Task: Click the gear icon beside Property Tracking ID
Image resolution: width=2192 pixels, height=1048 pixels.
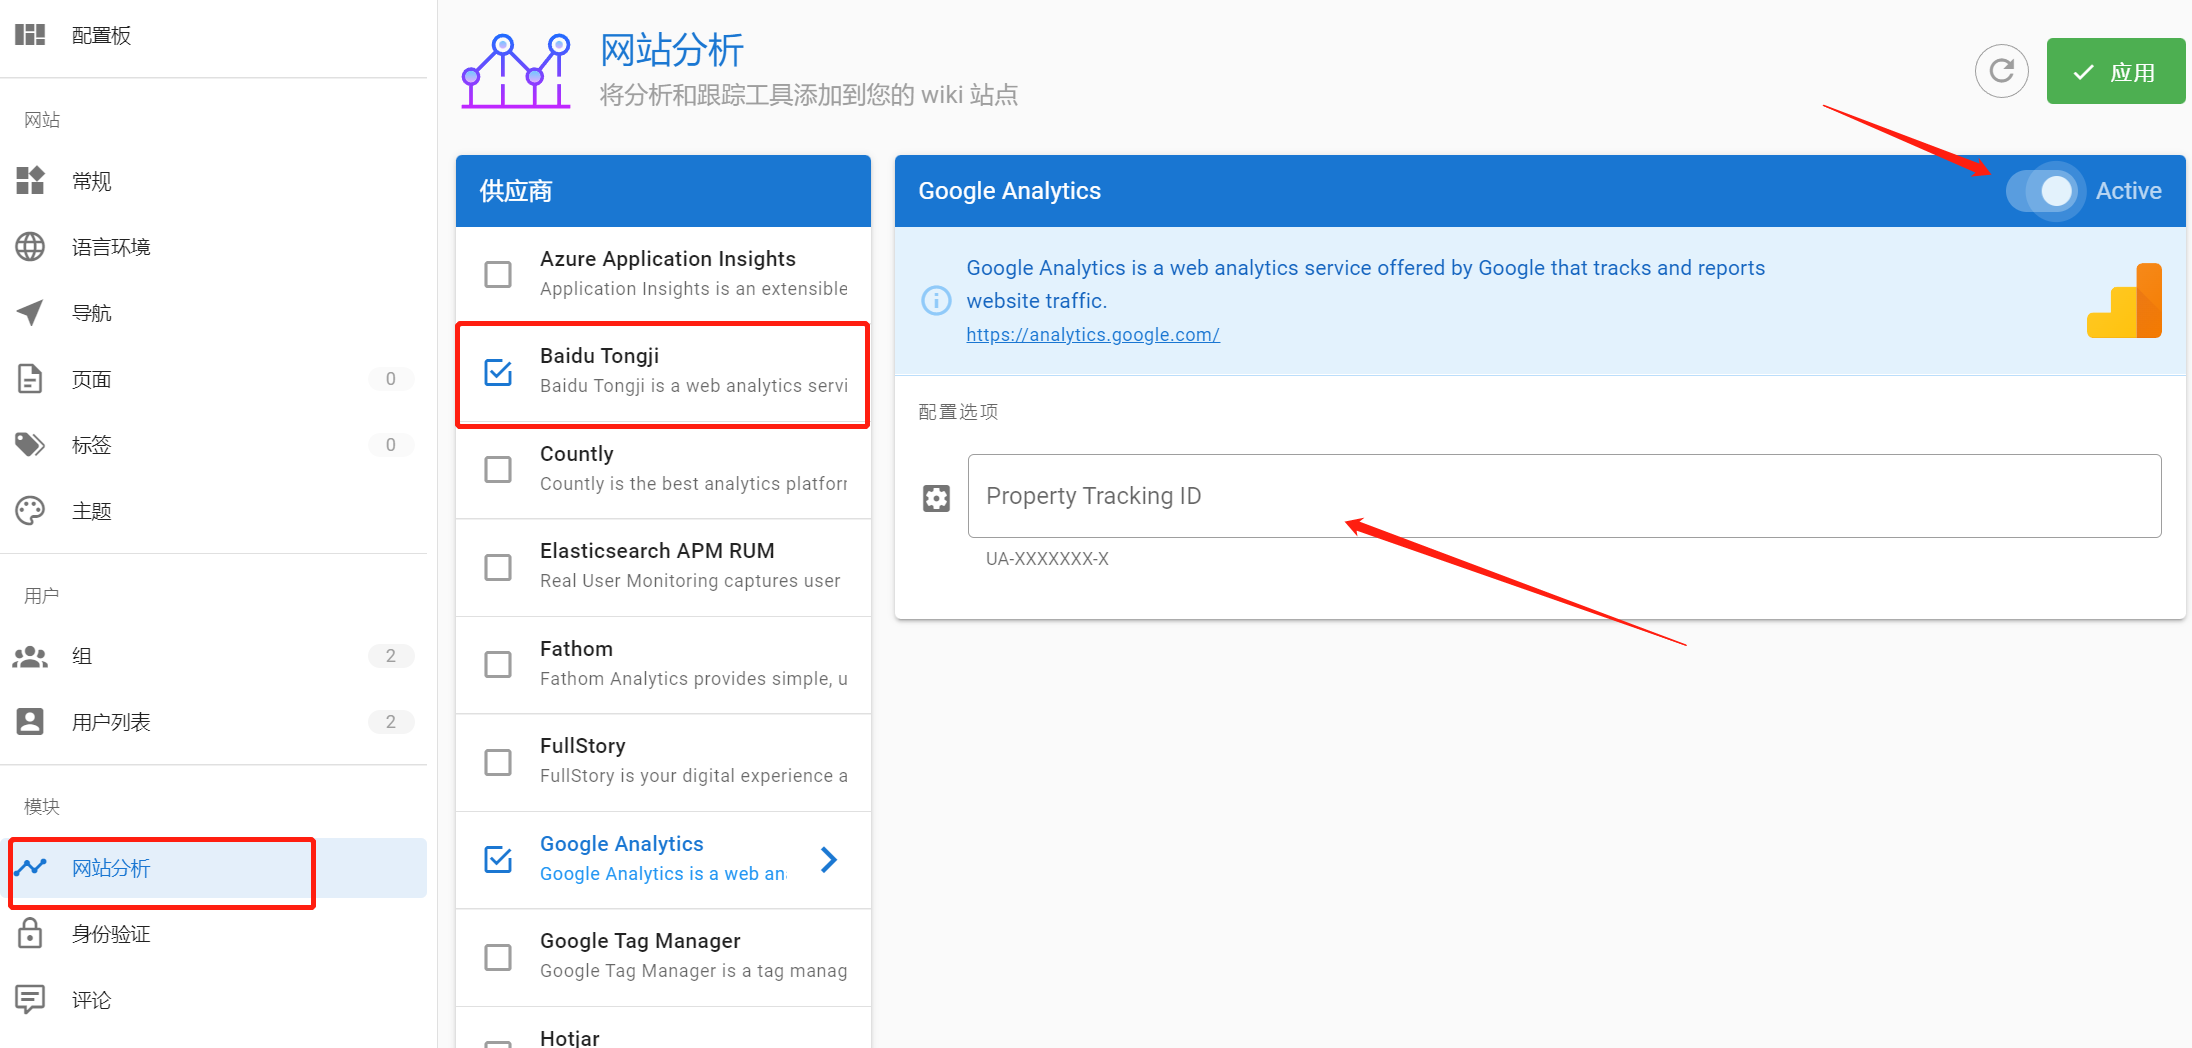Action: click(x=936, y=498)
